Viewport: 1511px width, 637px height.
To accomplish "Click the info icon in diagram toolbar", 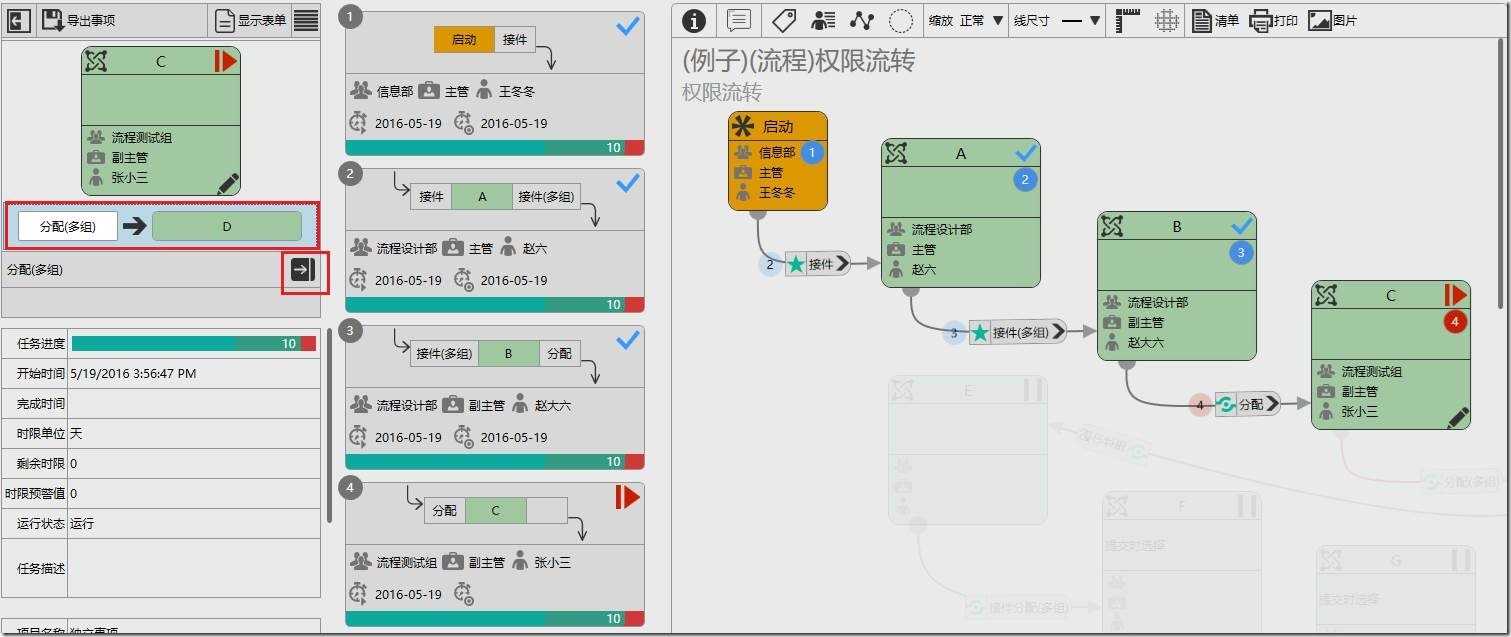I will point(694,20).
